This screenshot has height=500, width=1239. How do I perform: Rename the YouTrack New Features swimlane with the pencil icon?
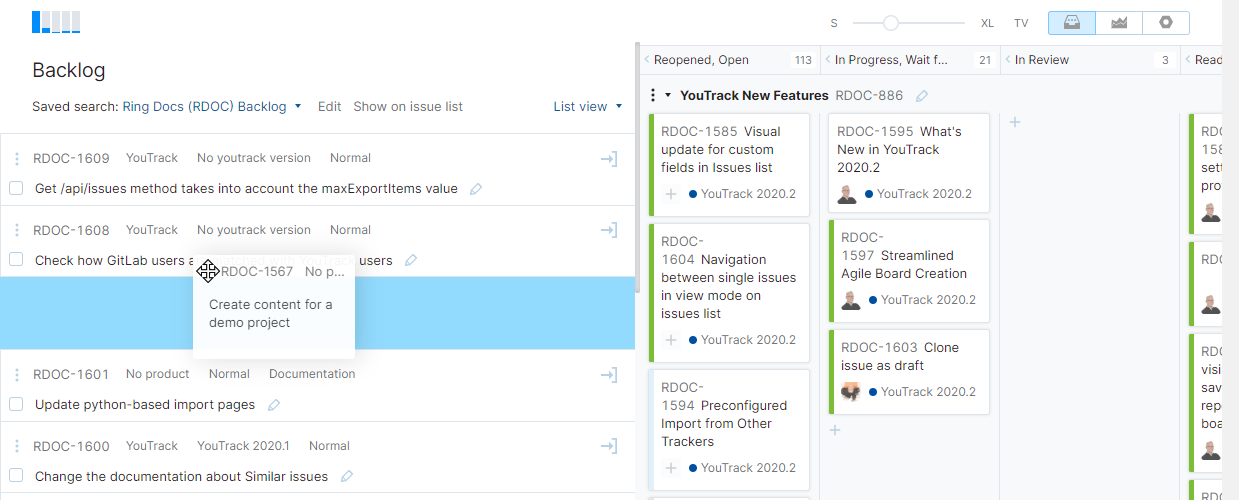coord(922,96)
